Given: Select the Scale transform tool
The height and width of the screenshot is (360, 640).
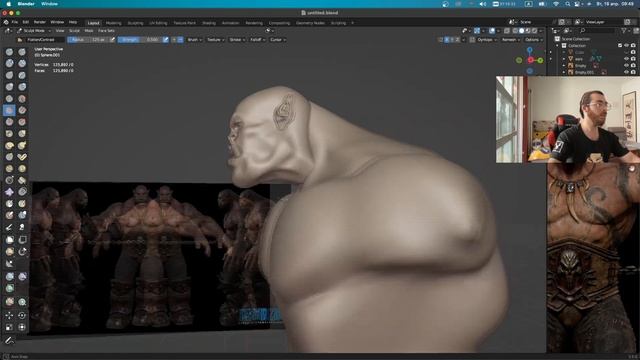Looking at the screenshot, I should (9, 327).
